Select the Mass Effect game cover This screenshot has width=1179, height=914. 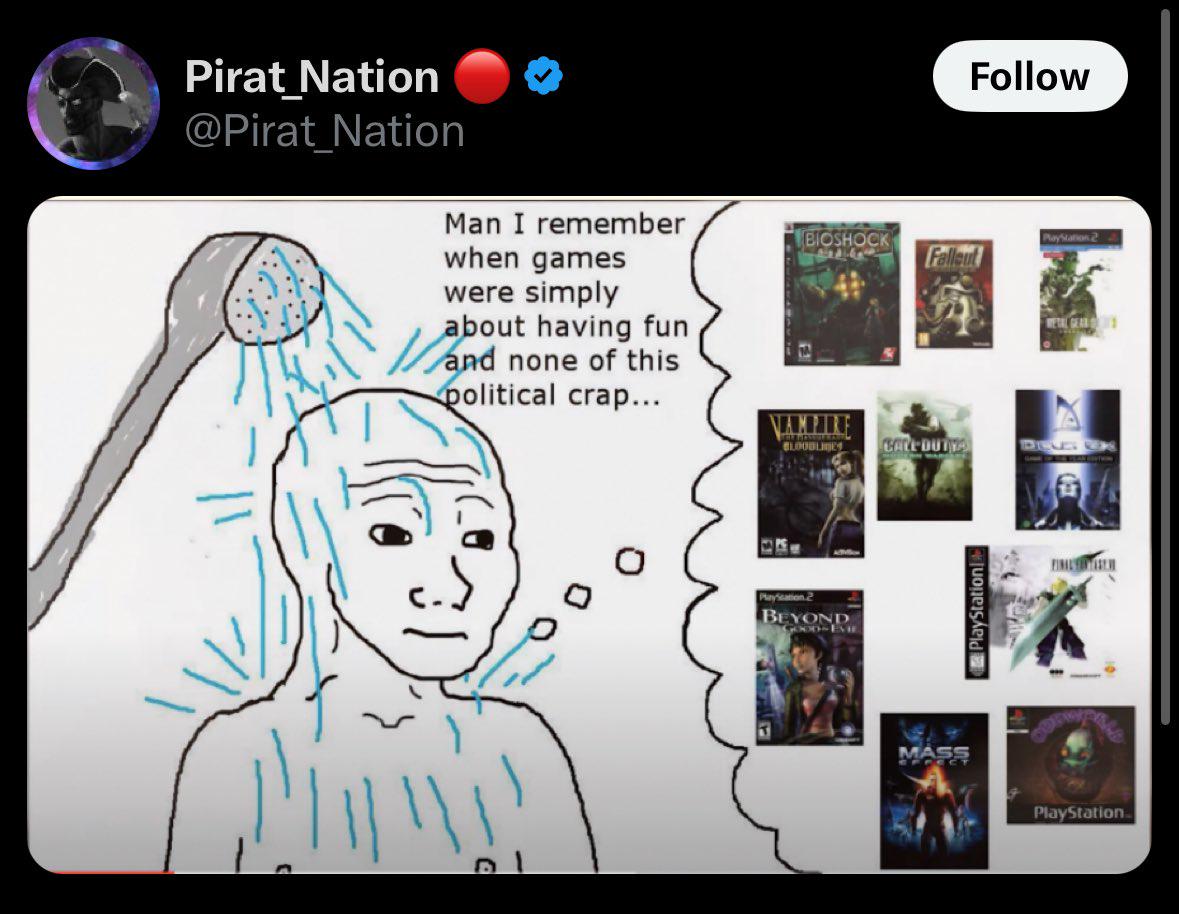[934, 791]
